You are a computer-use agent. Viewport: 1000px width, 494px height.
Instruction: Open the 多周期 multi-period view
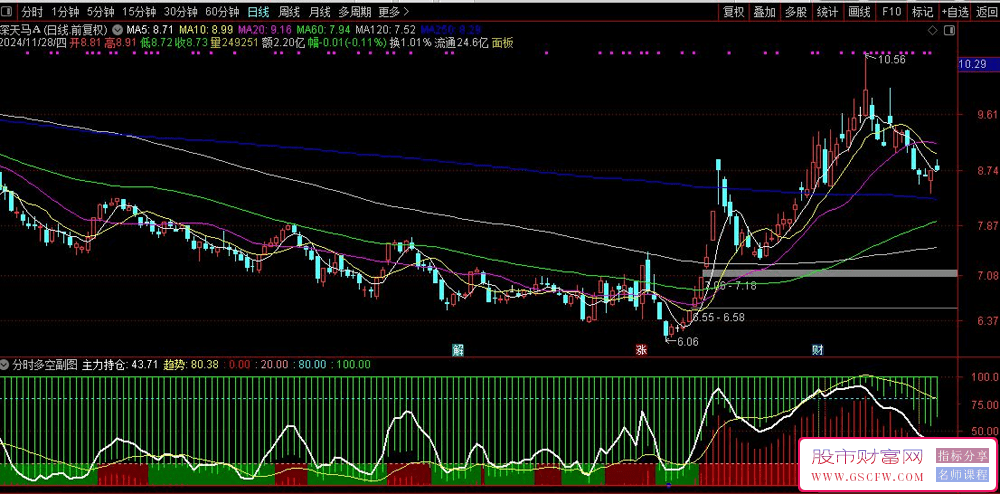354,11
